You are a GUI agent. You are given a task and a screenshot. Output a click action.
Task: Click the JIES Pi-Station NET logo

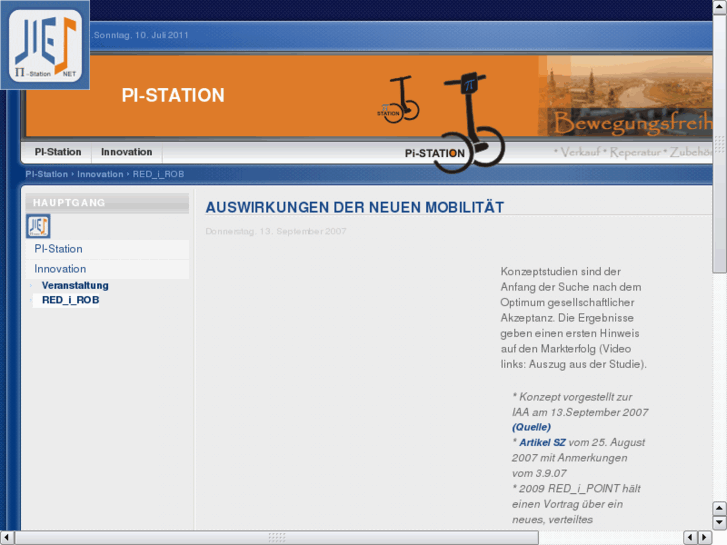45,45
